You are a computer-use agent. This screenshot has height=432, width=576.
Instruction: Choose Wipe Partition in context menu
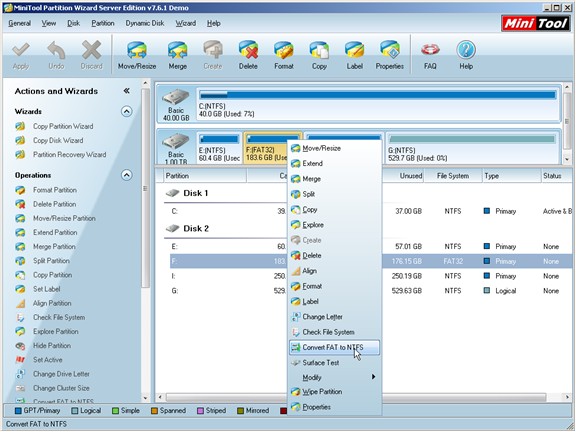334,392
